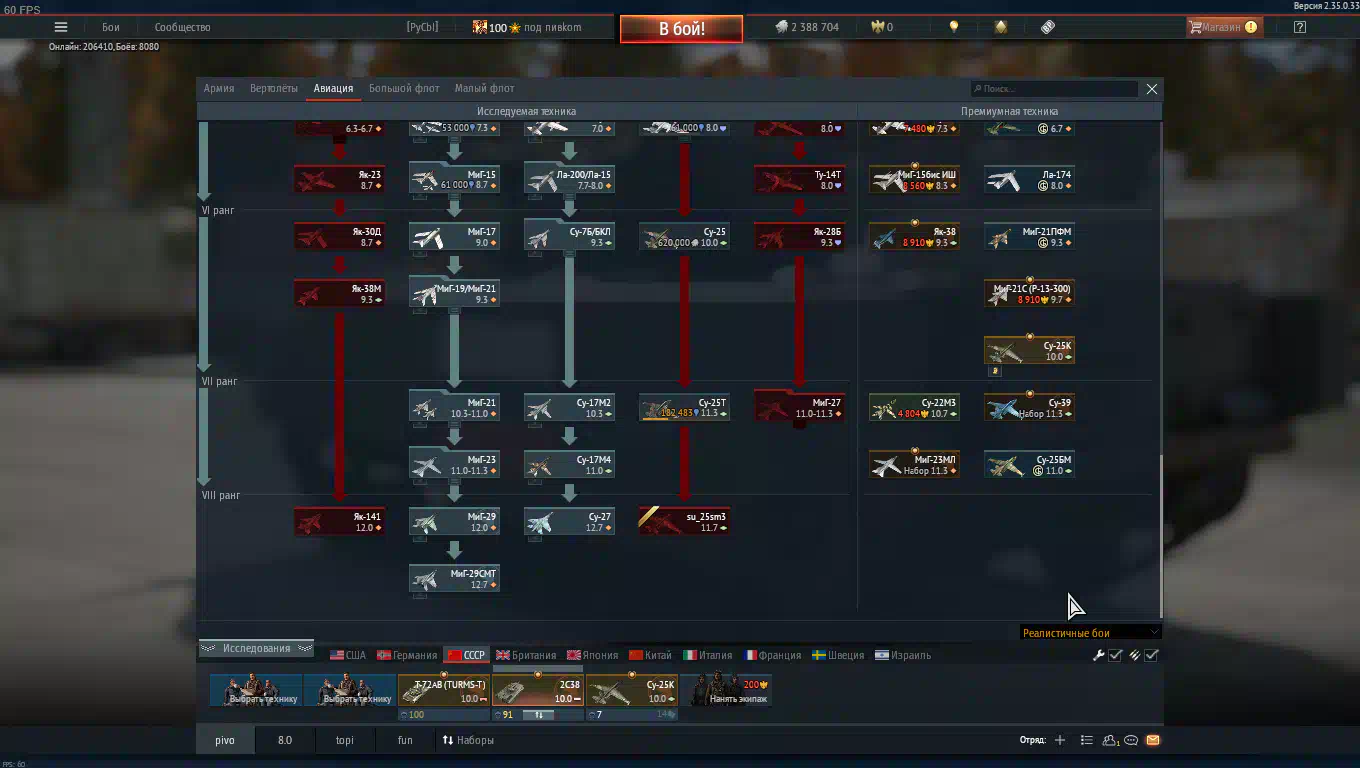Select the Як-38 premium card
The width and height of the screenshot is (1360, 768).
tap(914, 237)
